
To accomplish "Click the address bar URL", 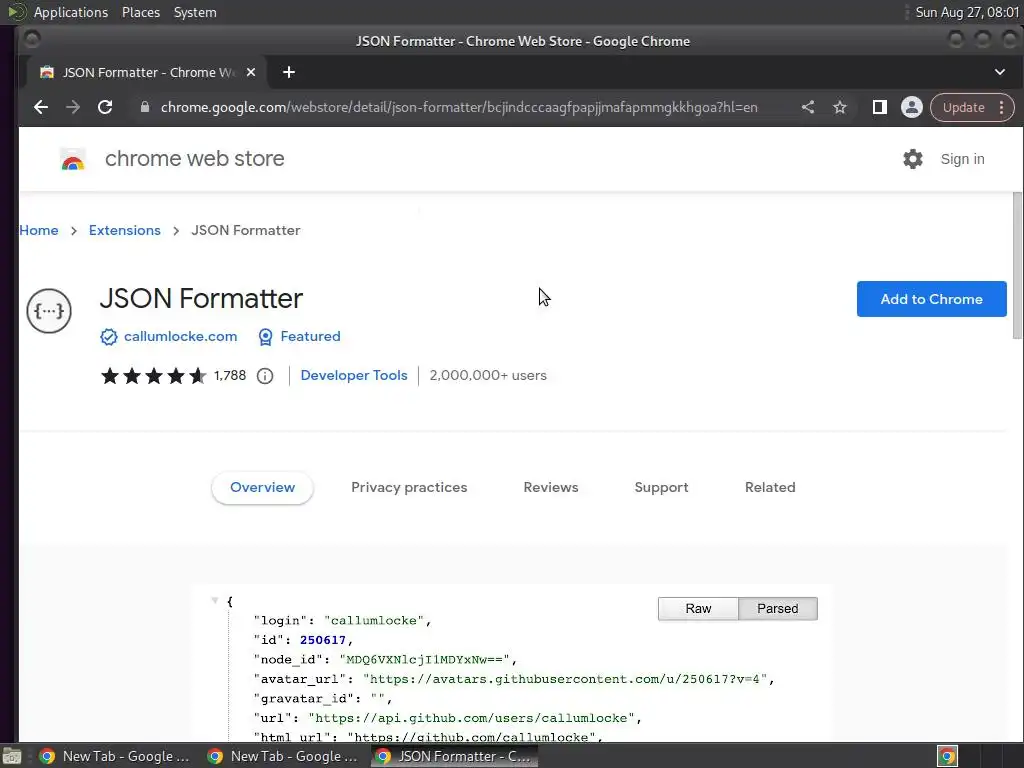I will 459,107.
